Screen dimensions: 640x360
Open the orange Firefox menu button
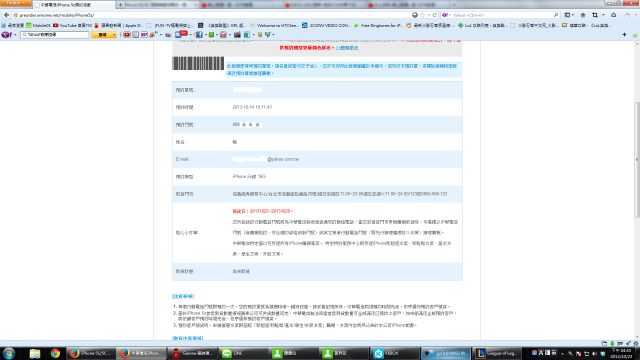click(15, 3)
